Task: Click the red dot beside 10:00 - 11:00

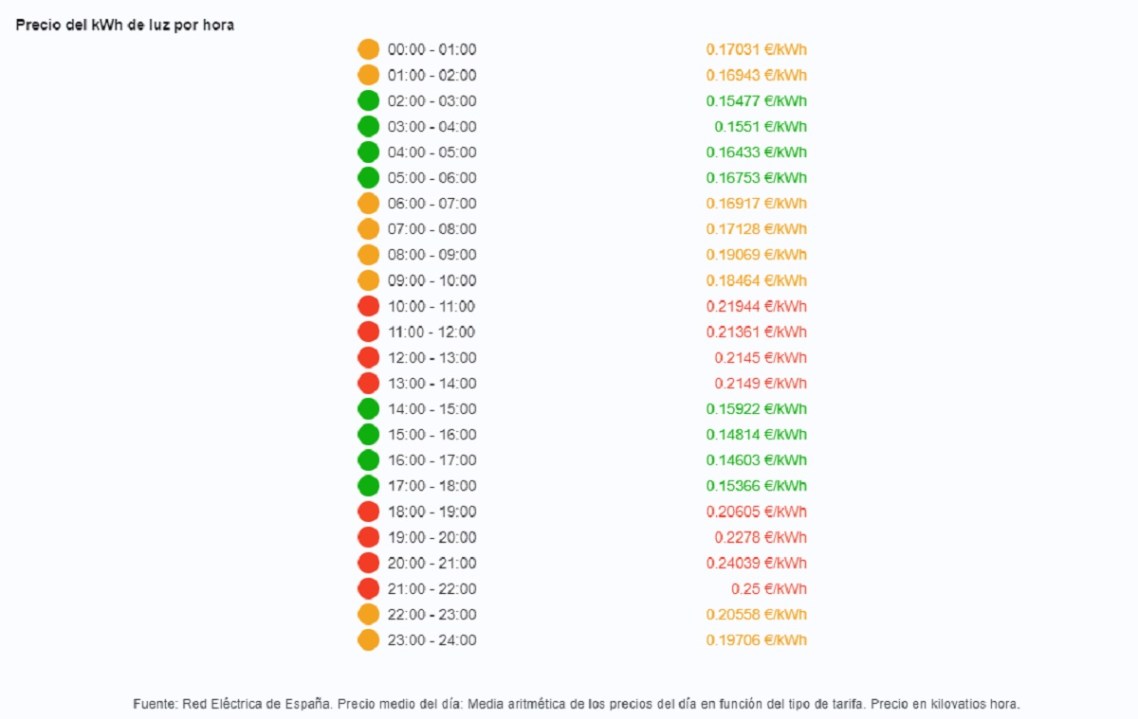Action: (368, 306)
